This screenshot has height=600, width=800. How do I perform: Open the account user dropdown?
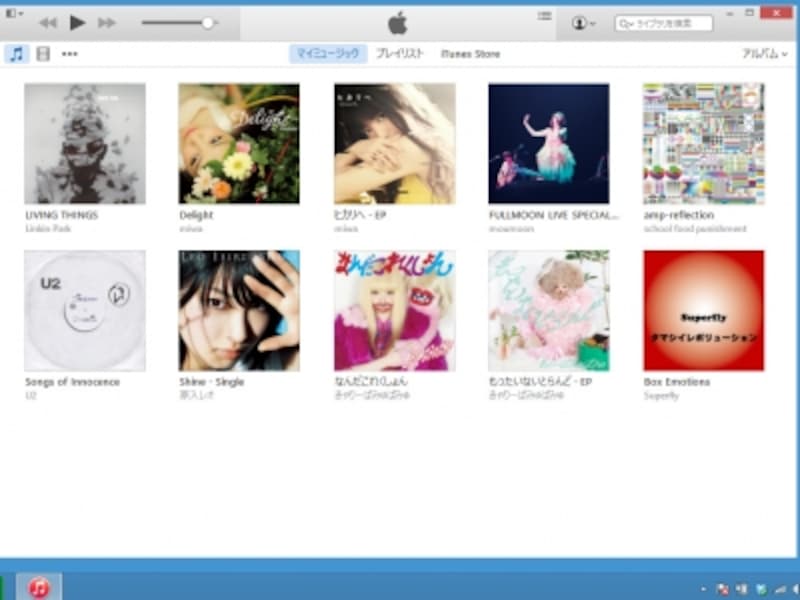[583, 23]
